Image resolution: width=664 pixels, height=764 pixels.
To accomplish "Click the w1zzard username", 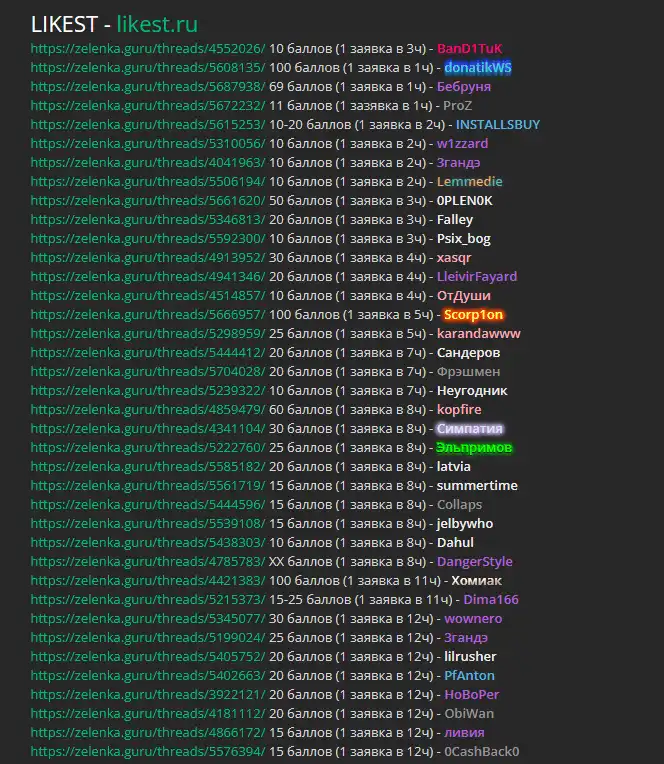I will coord(462,144).
